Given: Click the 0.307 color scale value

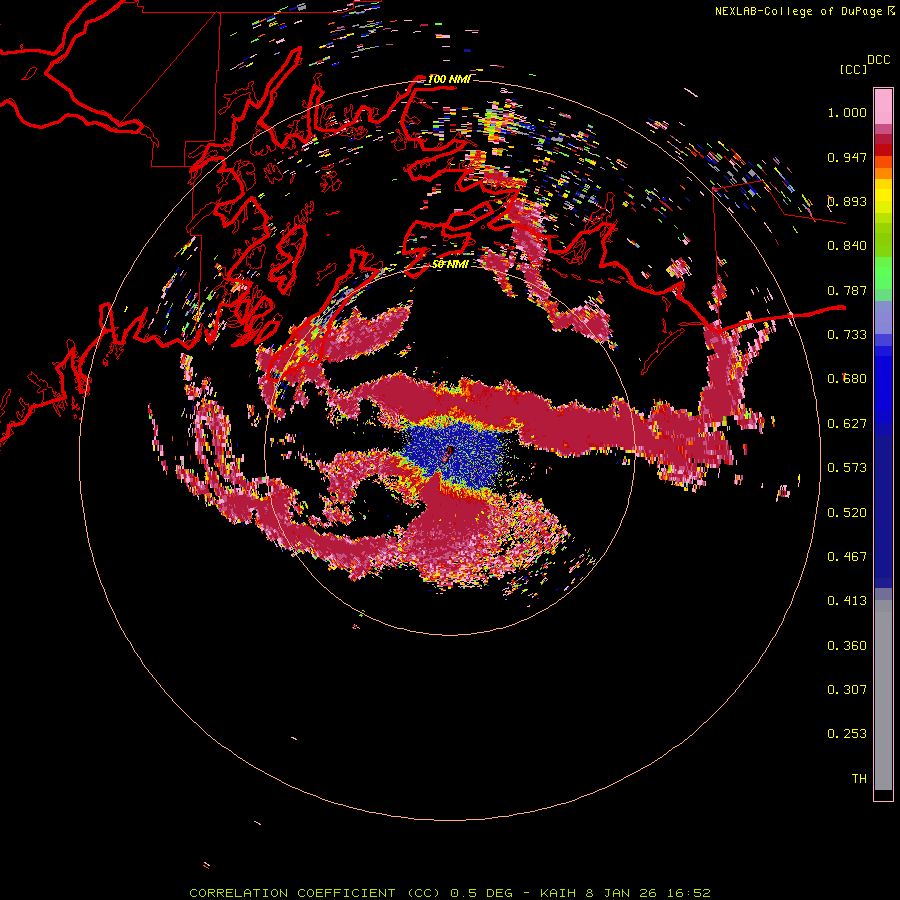Looking at the screenshot, I should coord(847,690).
